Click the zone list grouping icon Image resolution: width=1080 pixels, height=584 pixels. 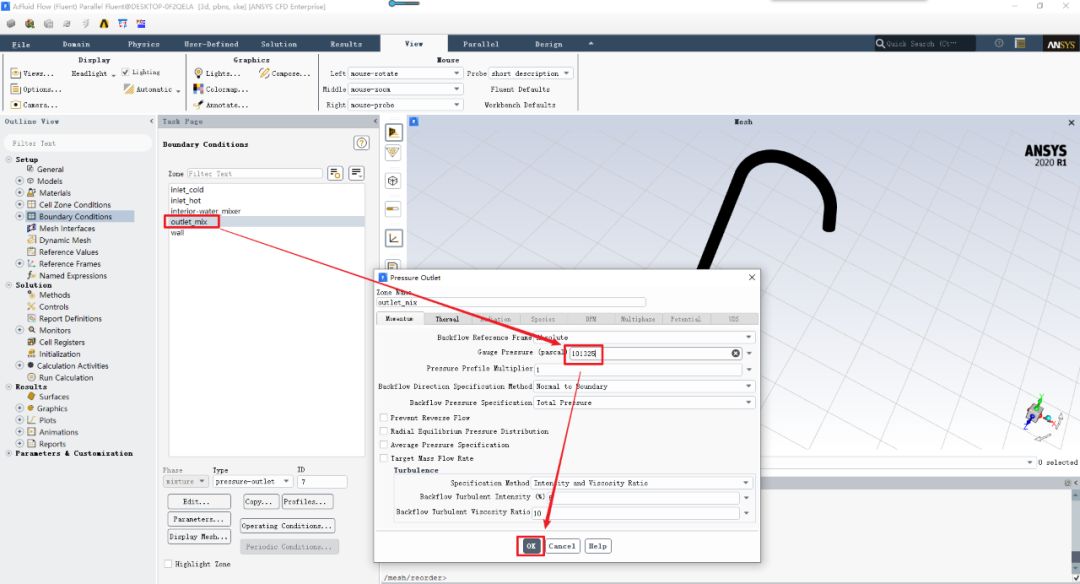[356, 174]
